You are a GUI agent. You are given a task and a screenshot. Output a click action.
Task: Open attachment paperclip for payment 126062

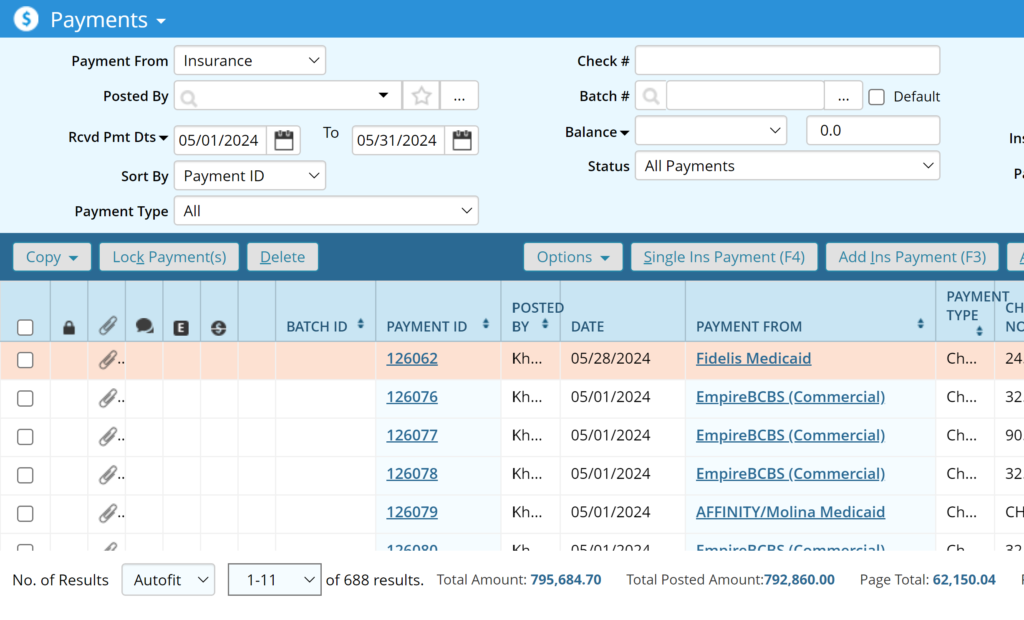tap(108, 360)
